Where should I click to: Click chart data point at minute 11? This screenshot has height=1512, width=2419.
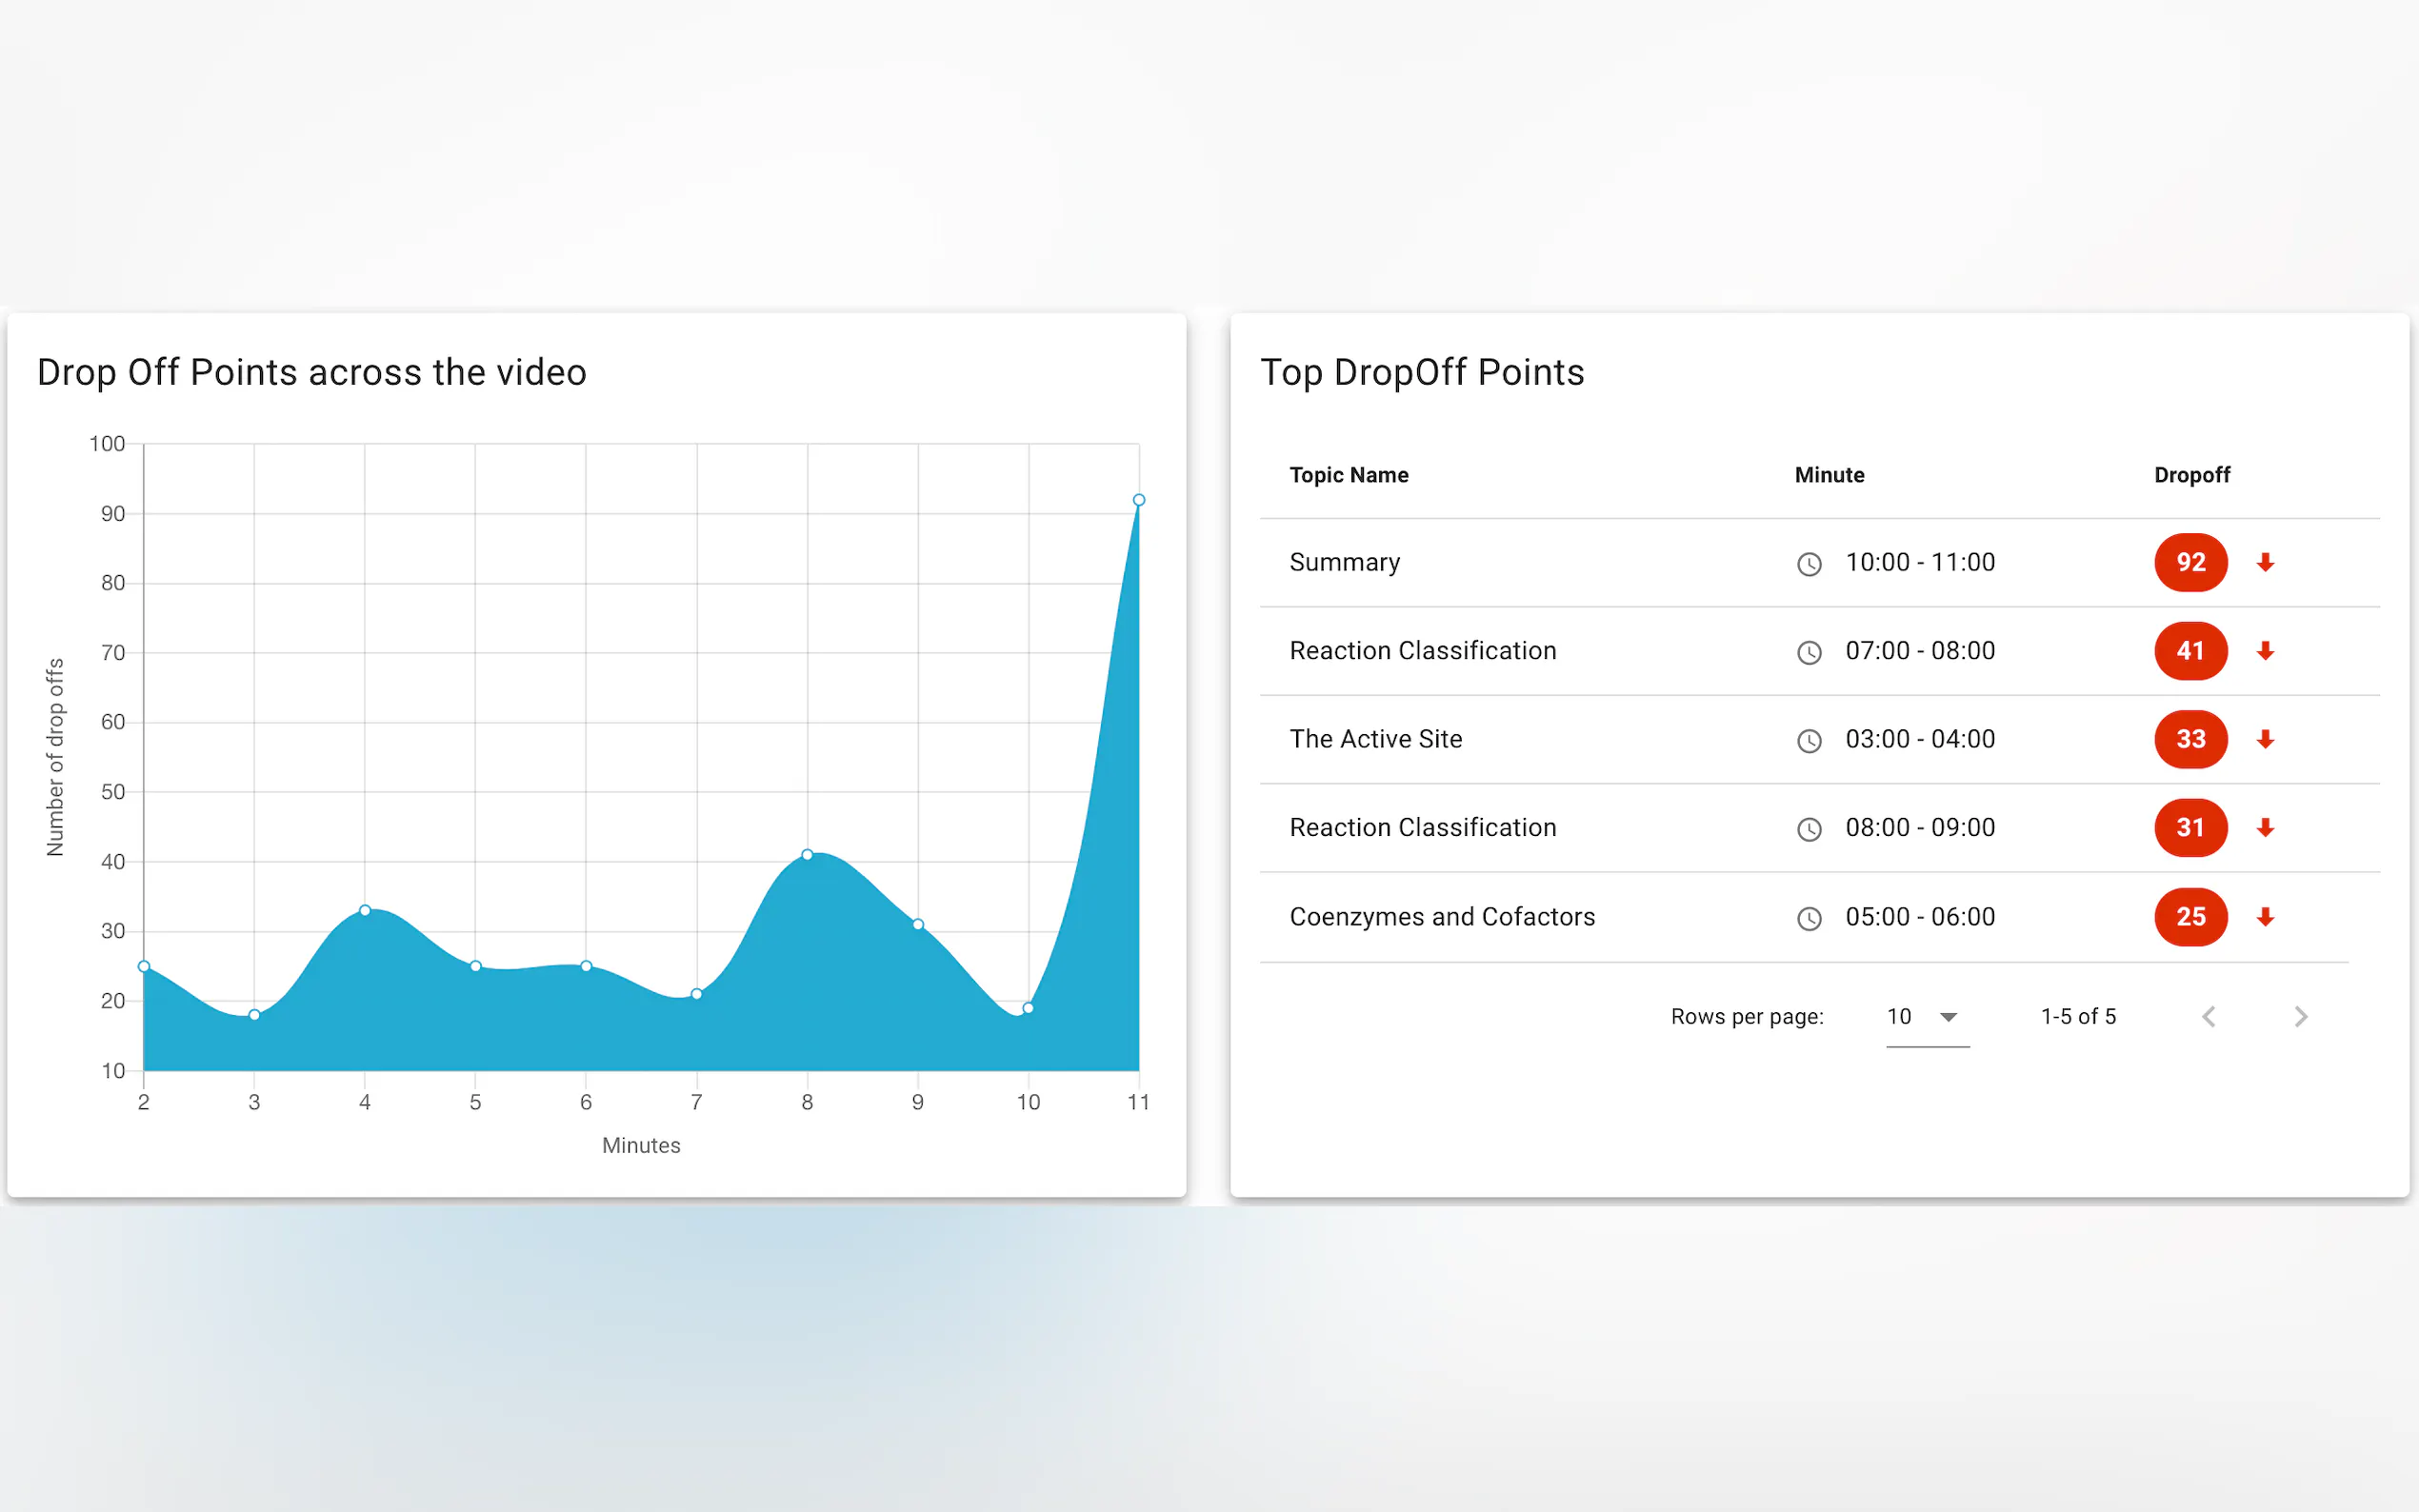point(1138,500)
